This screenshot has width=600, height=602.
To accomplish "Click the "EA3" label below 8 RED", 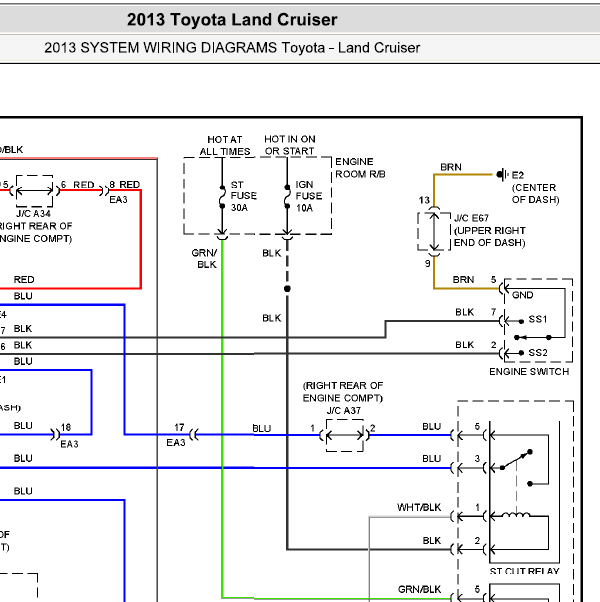I will pyautogui.click(x=118, y=200).
